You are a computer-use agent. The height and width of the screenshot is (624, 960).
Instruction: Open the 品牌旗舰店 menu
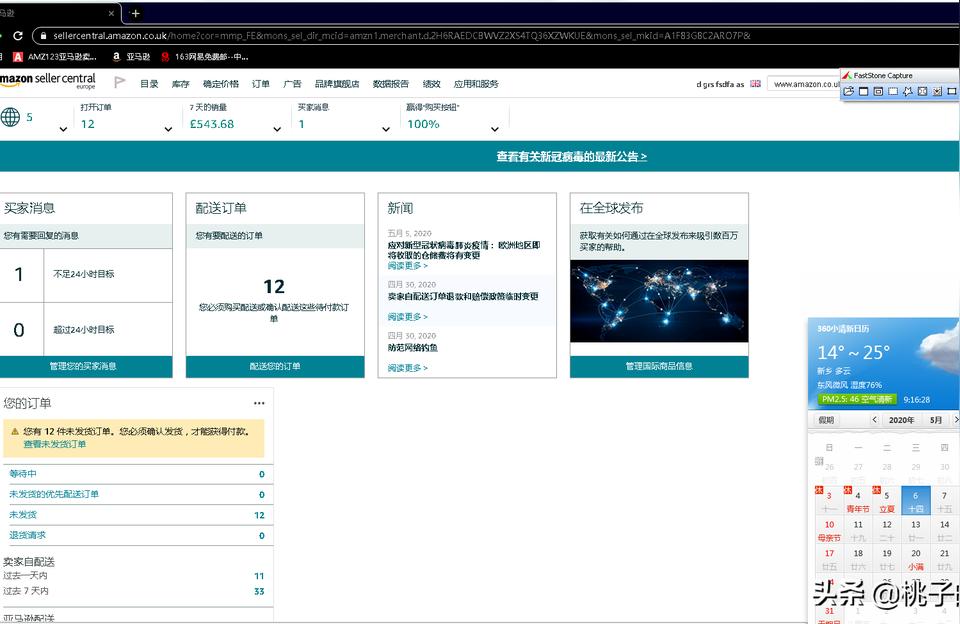point(337,84)
